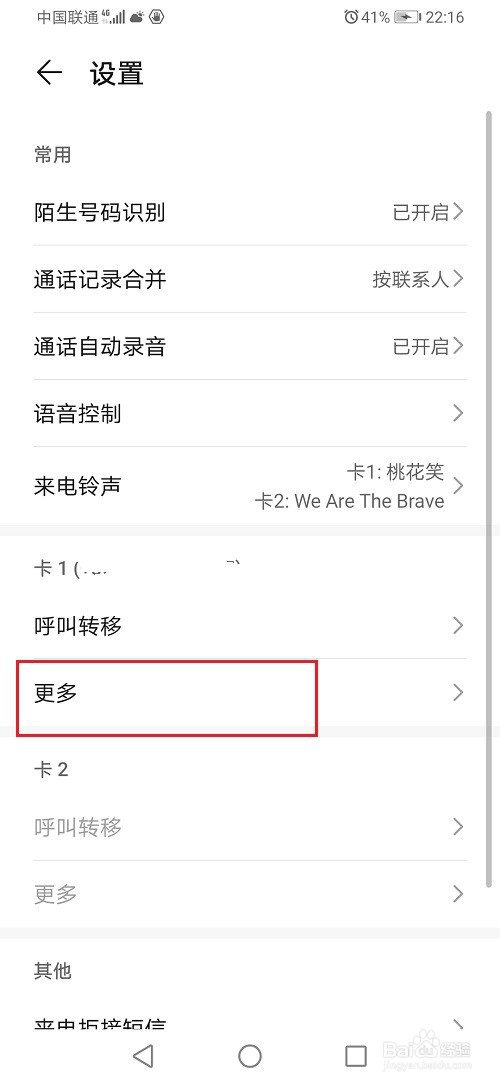This screenshot has width=500, height=1083.
Task: Open 通话自动录音 setting showing 已开启
Action: pyautogui.click(x=250, y=346)
